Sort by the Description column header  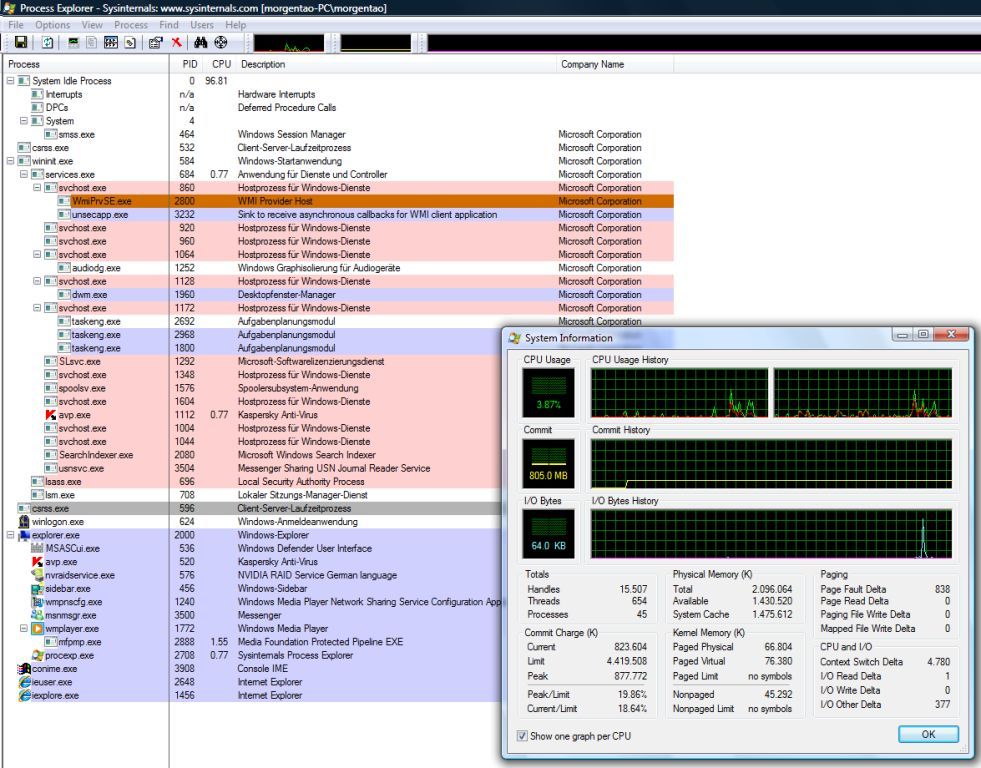click(x=395, y=64)
